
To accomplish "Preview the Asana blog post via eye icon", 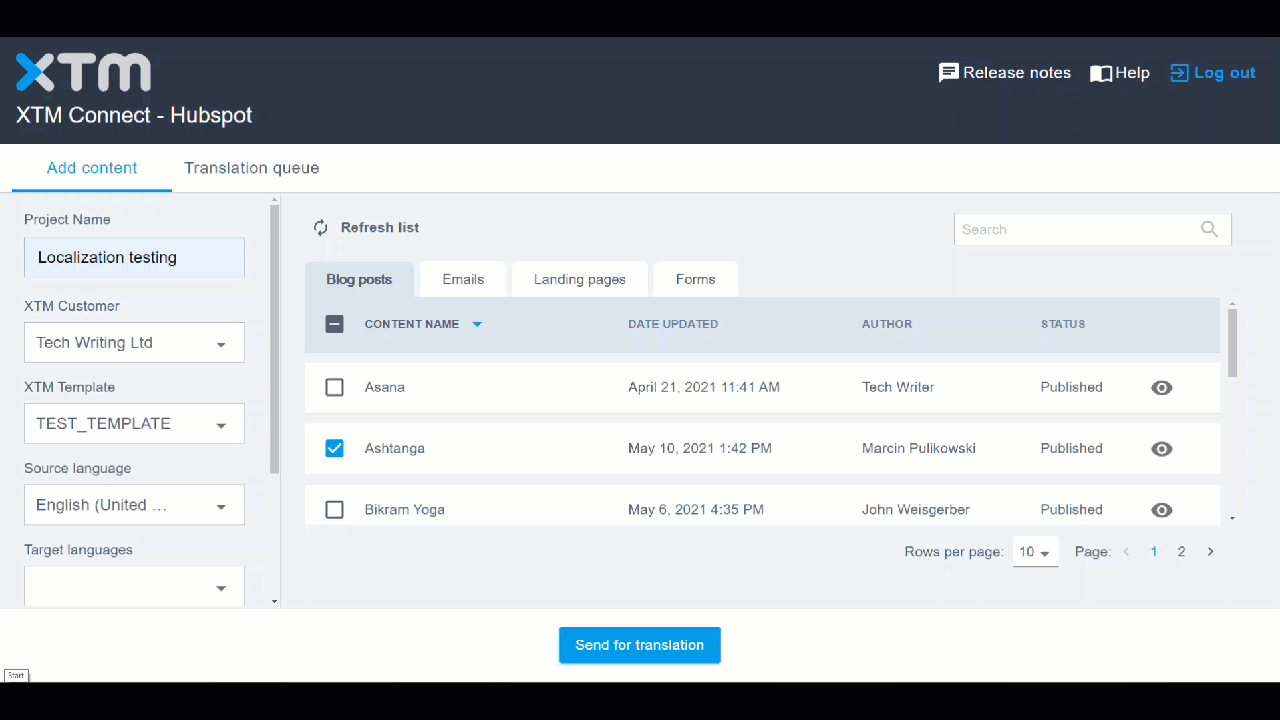I will point(1161,387).
